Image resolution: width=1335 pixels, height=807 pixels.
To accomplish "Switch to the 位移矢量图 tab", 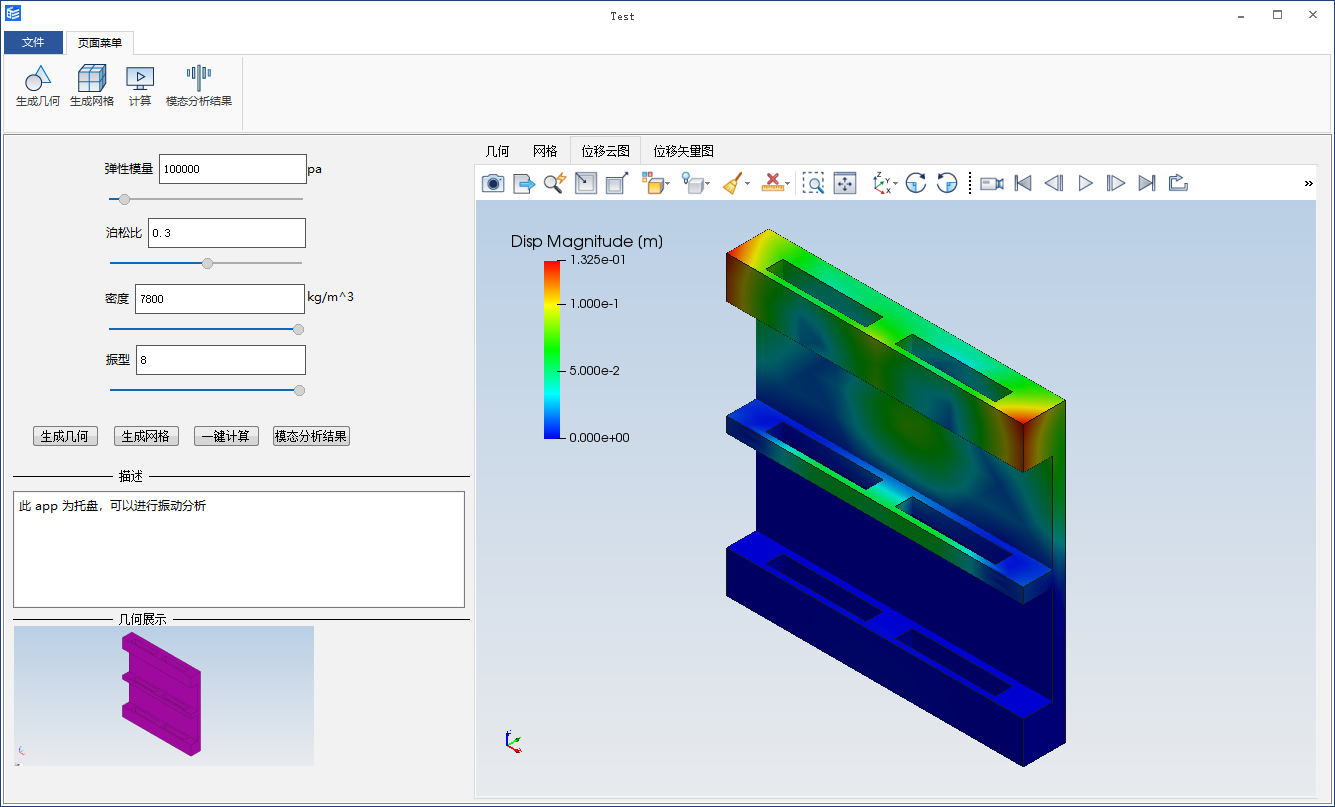I will click(683, 151).
